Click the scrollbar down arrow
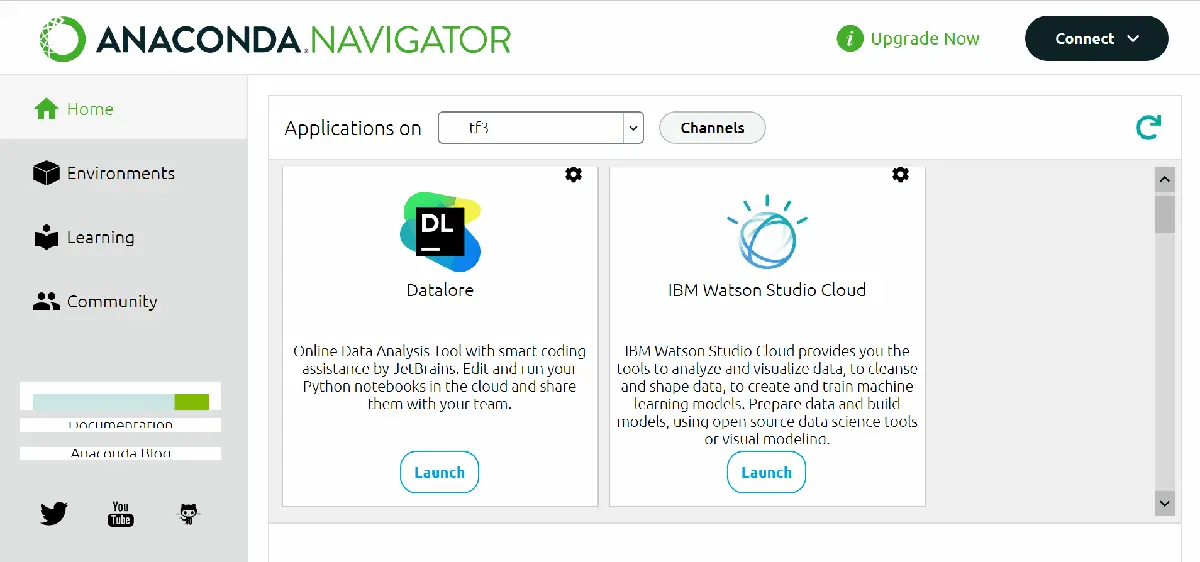1200x562 pixels. point(1164,502)
